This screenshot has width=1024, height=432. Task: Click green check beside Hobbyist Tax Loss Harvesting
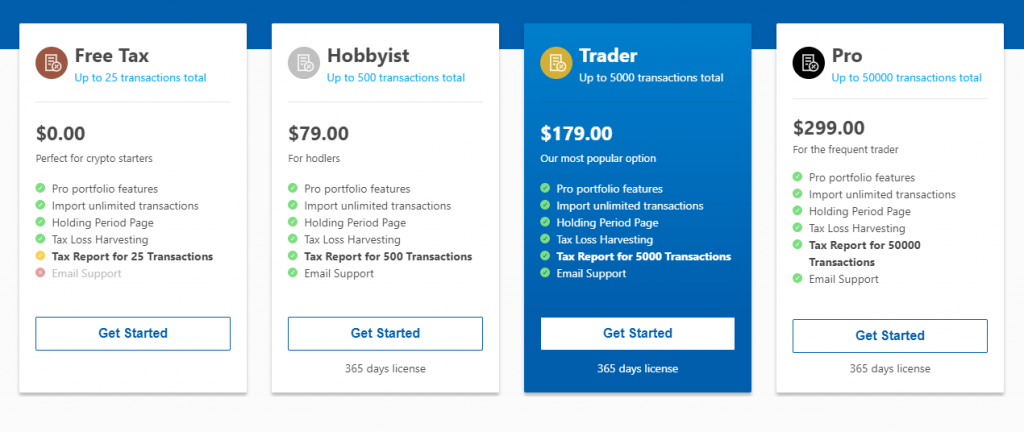(x=293, y=239)
